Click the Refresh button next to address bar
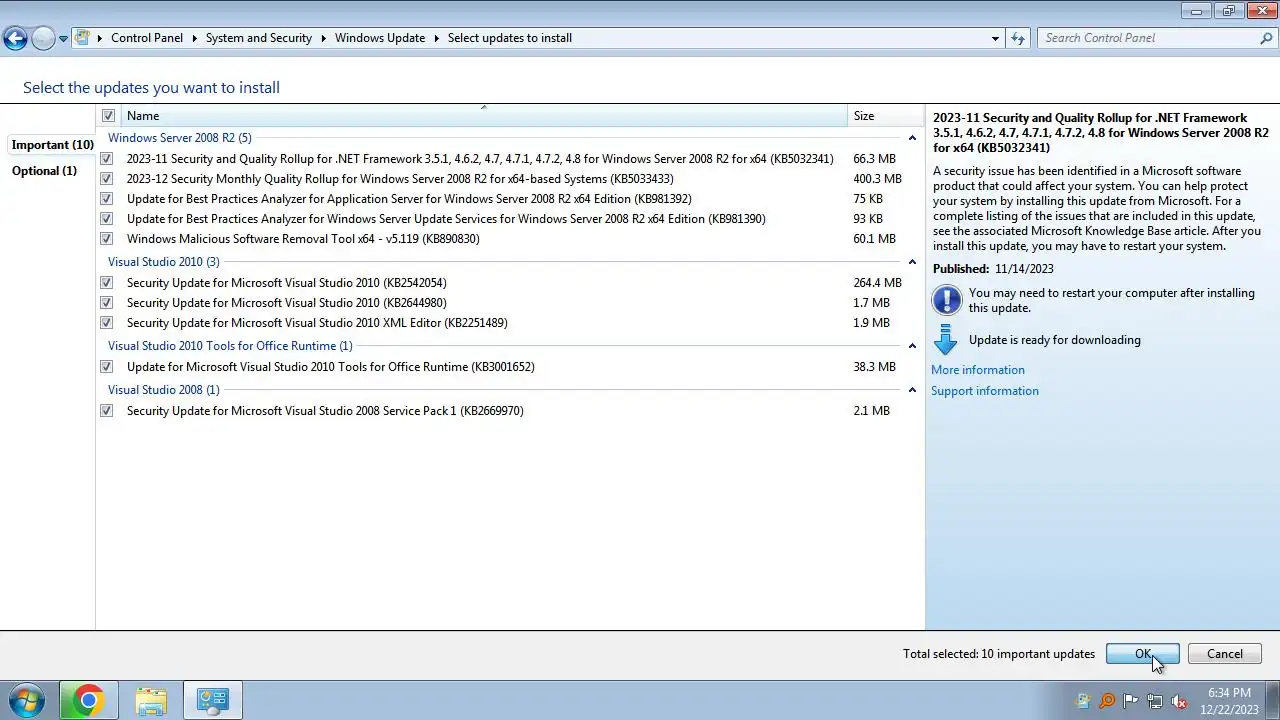The height and width of the screenshot is (720, 1280). 1018,38
